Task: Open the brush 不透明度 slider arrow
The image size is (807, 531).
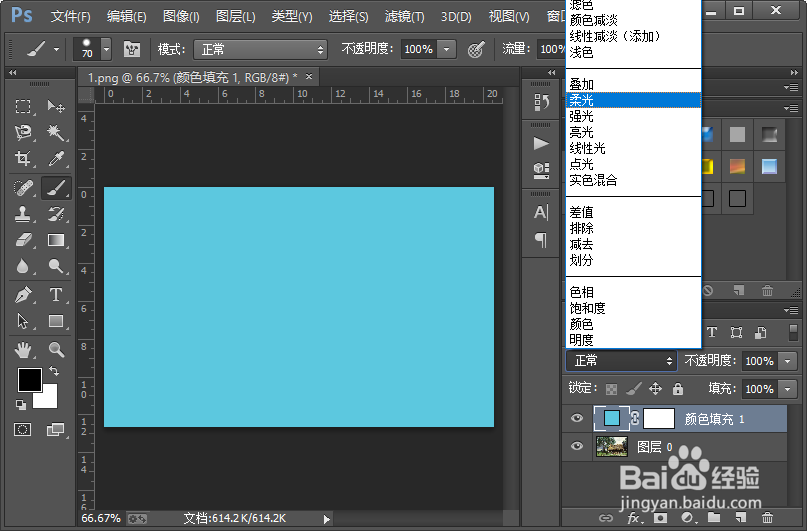Action: [446, 49]
